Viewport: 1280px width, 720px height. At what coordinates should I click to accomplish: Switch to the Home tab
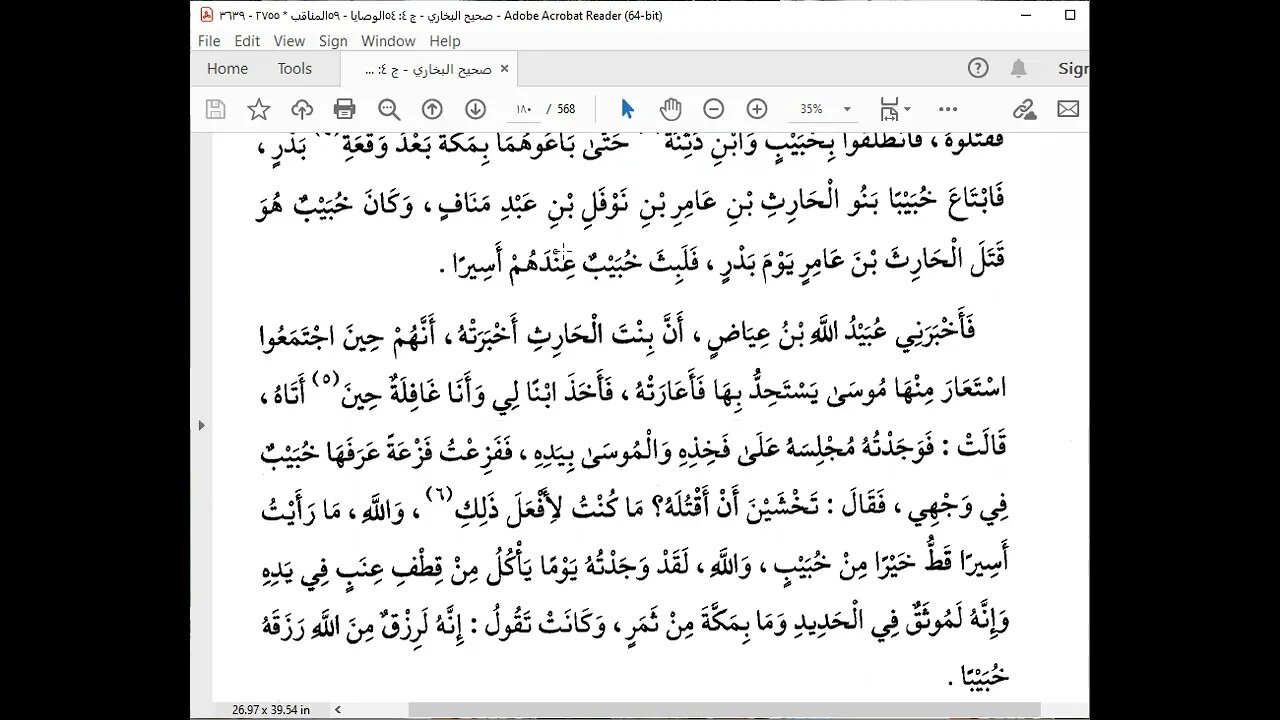[227, 69]
